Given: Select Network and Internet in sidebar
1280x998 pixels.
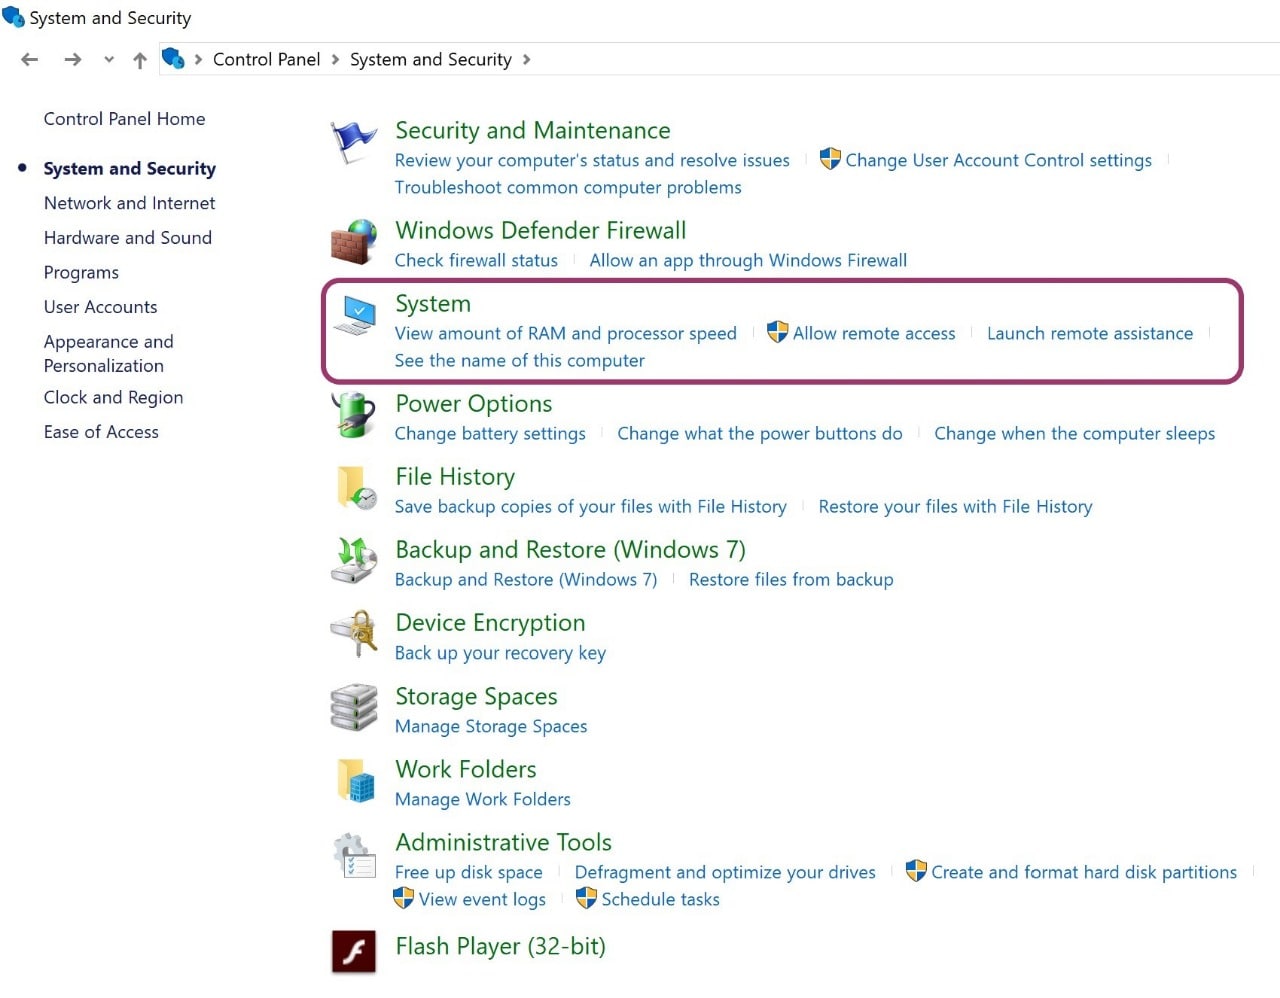Looking at the screenshot, I should pyautogui.click(x=130, y=203).
